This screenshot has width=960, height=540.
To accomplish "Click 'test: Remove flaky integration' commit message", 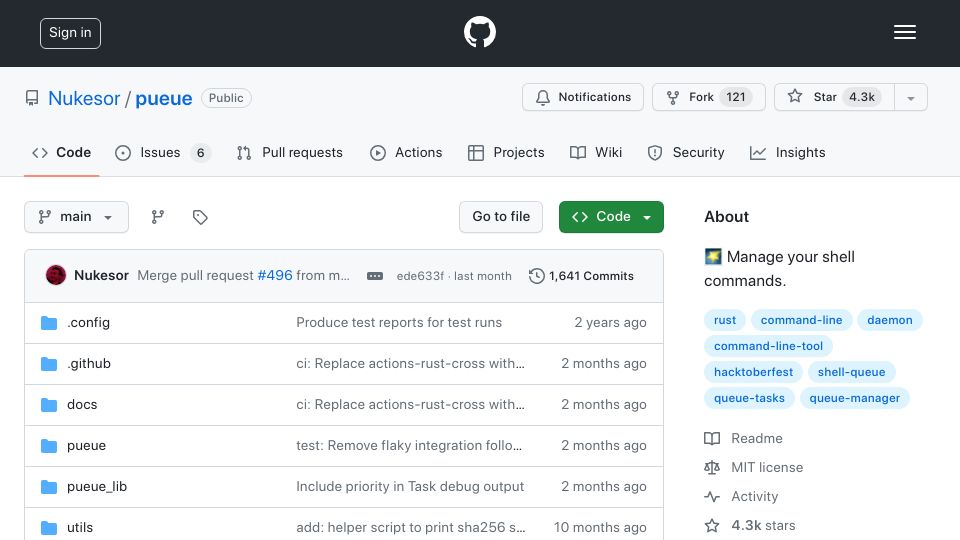I will pos(409,446).
